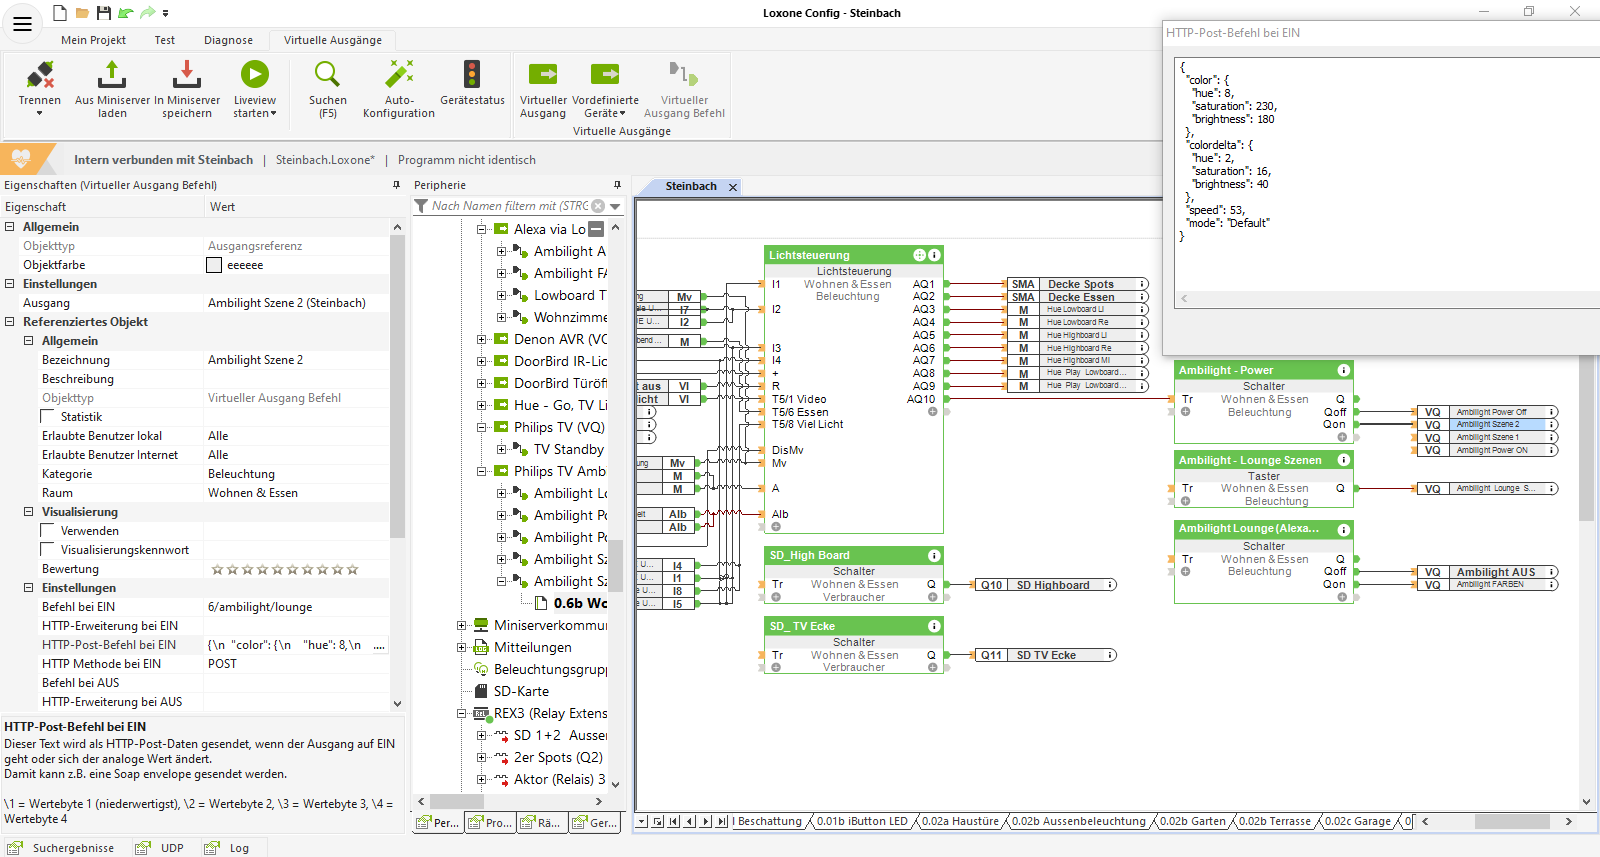This screenshot has width=1600, height=857.
Task: Open the Suchergebnisse panel
Action: pyautogui.click(x=72, y=848)
